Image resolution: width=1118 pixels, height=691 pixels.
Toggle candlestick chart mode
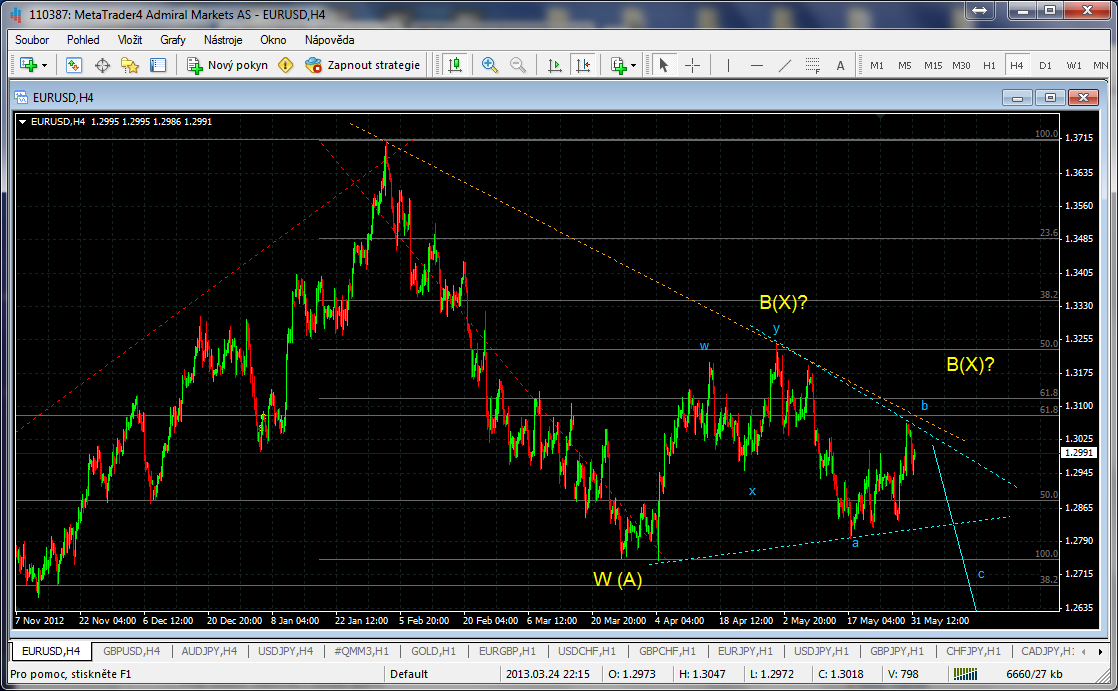454,65
